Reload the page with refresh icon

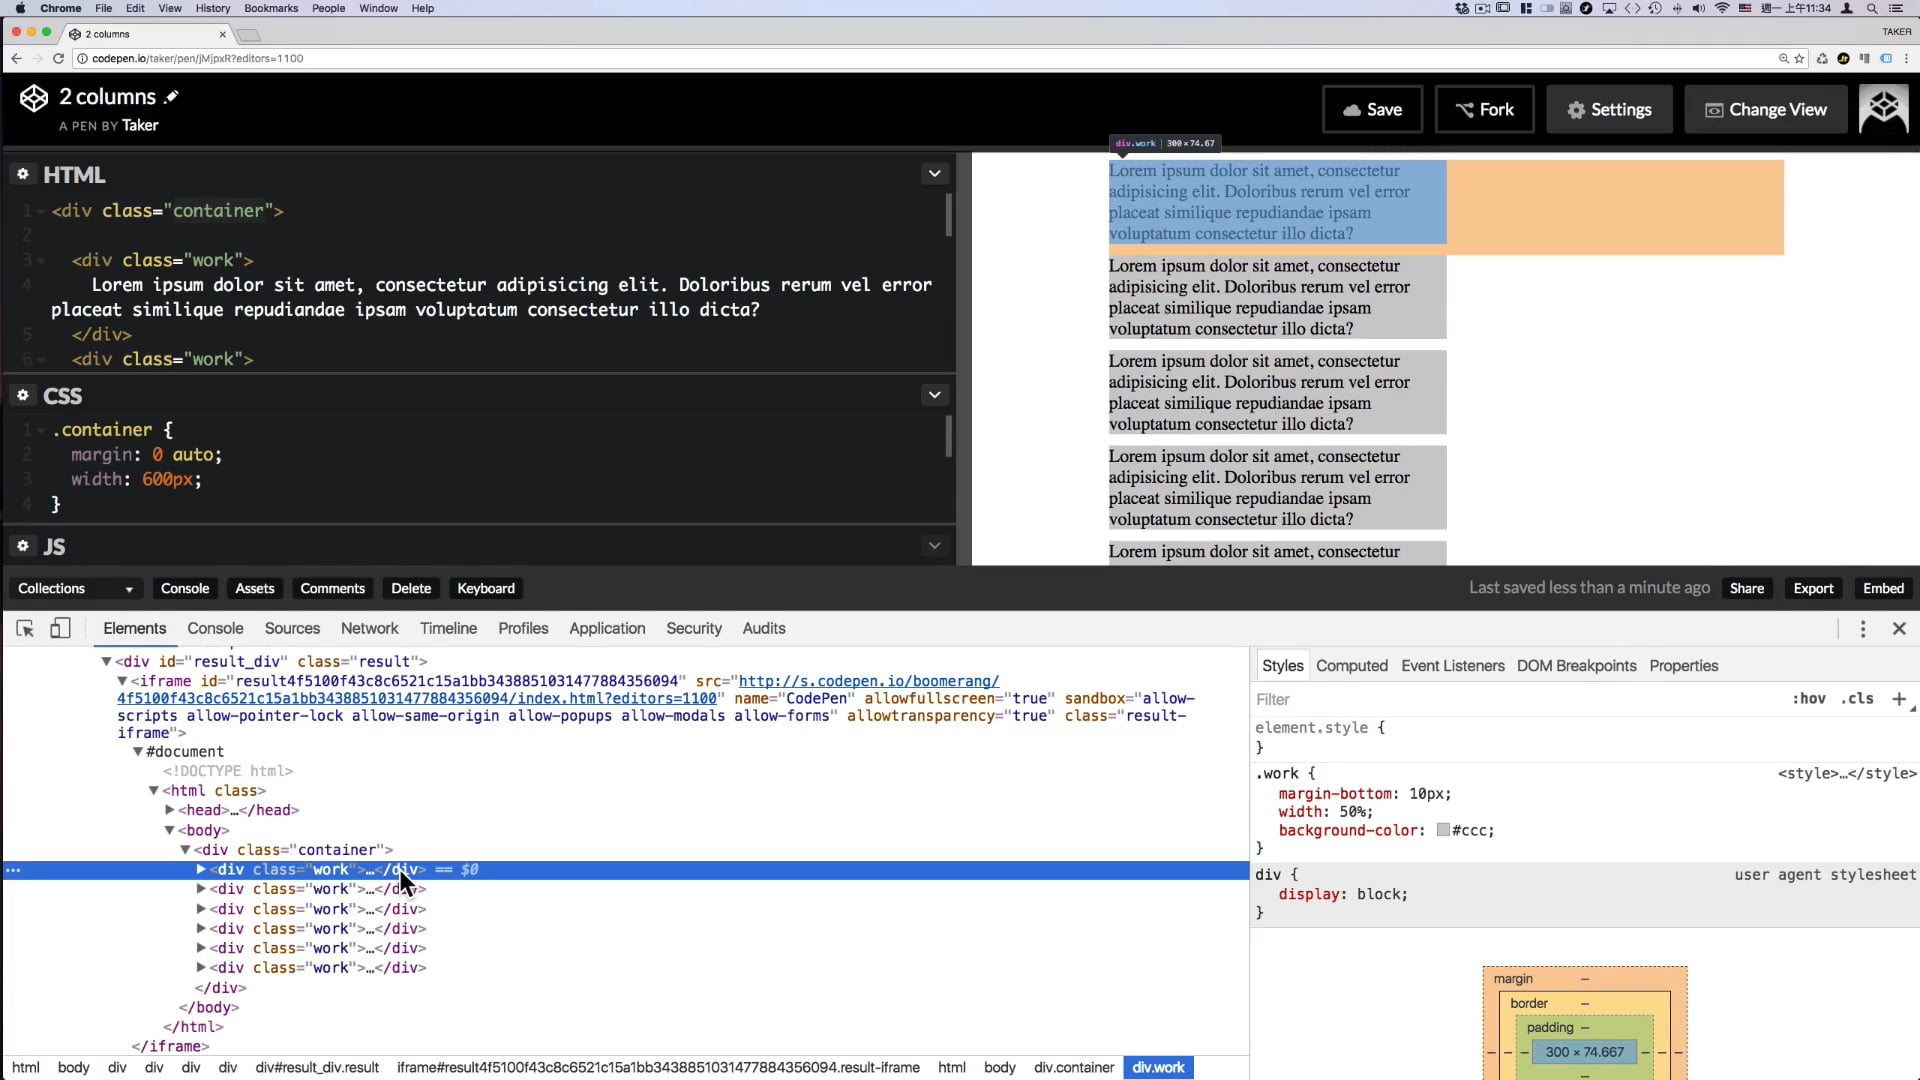[59, 58]
